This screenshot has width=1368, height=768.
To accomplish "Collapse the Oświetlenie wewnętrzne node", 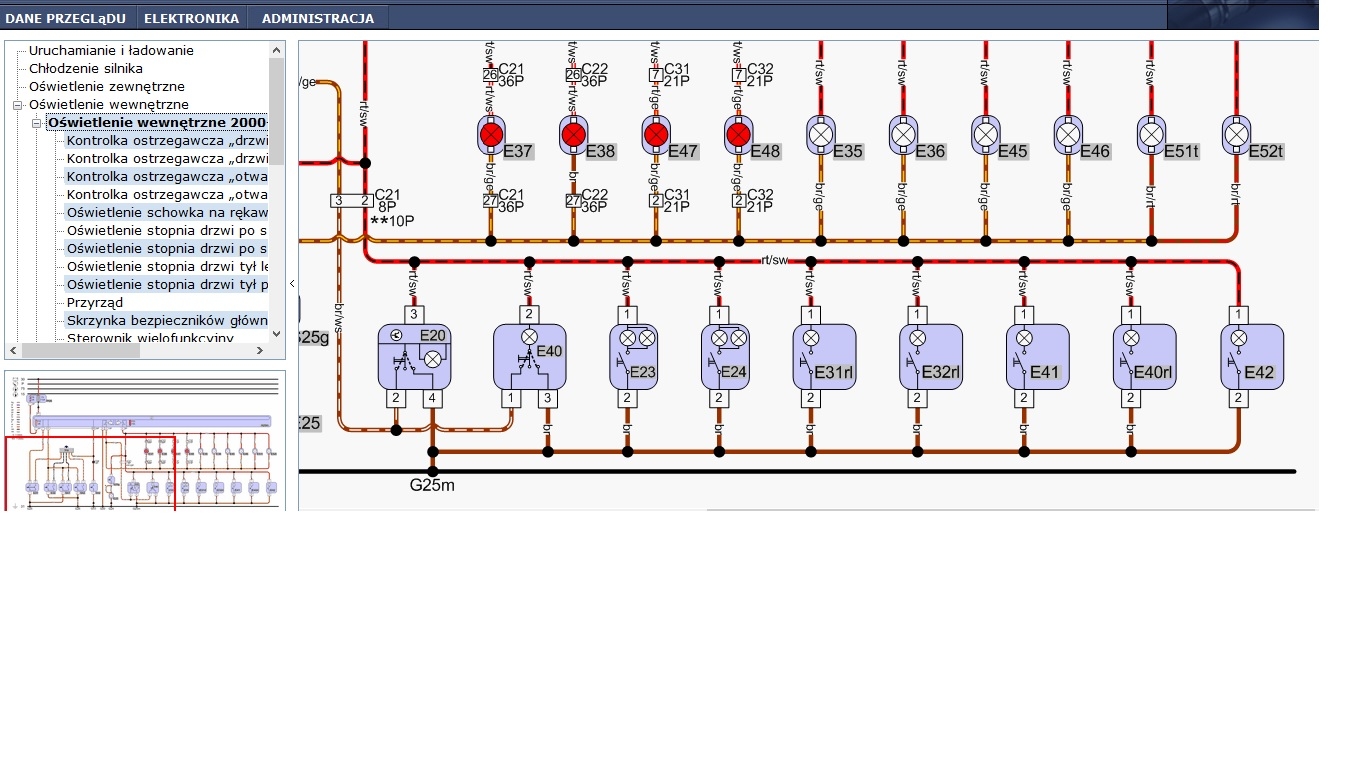I will [17, 104].
